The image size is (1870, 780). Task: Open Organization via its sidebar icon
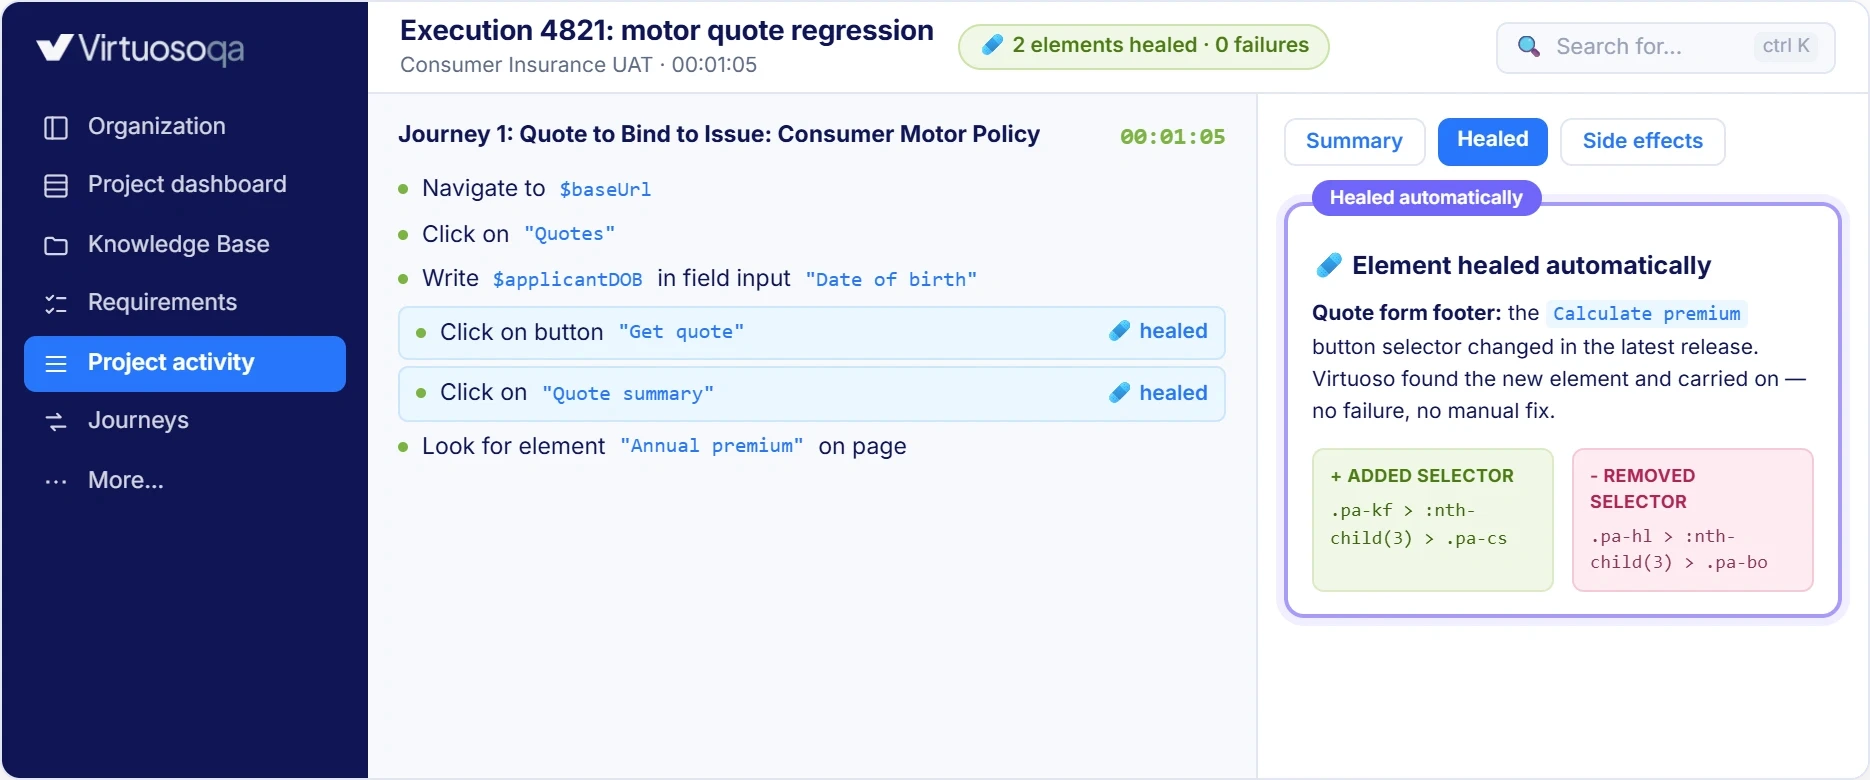[x=56, y=127]
